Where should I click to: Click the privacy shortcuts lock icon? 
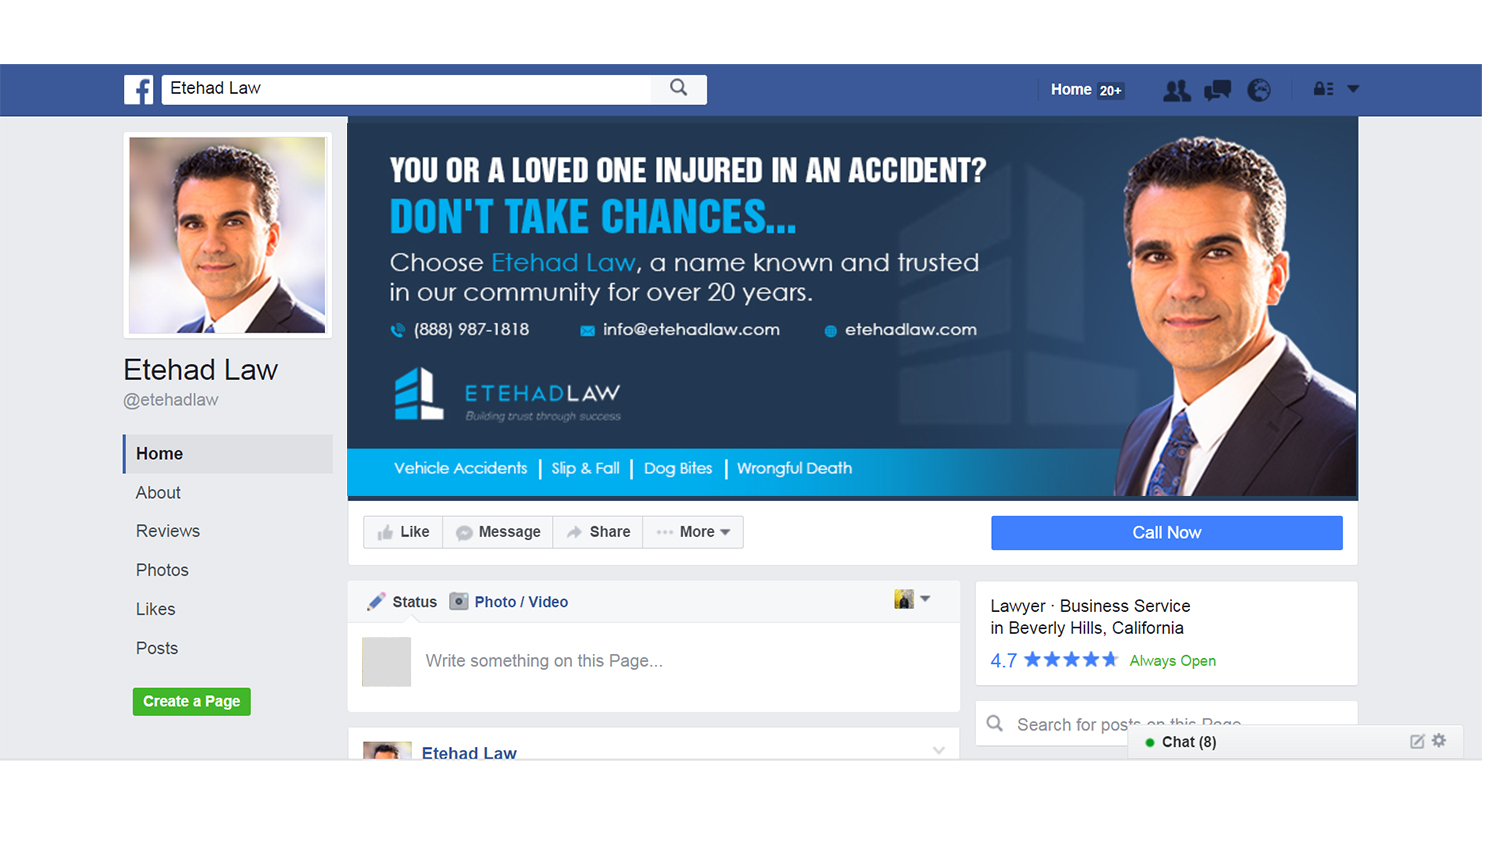click(1323, 89)
